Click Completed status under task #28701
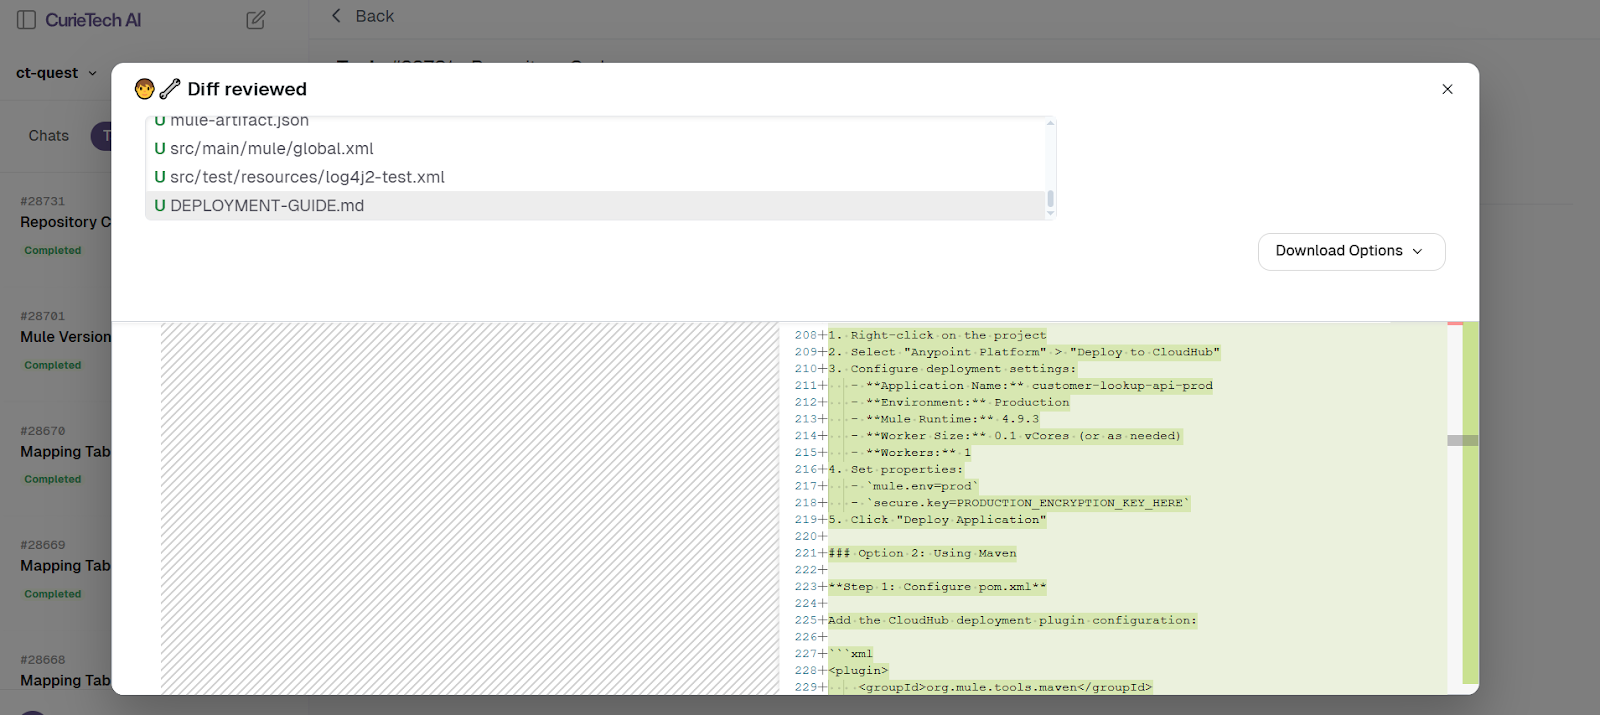Screen dimensions: 1600x715 53,366
